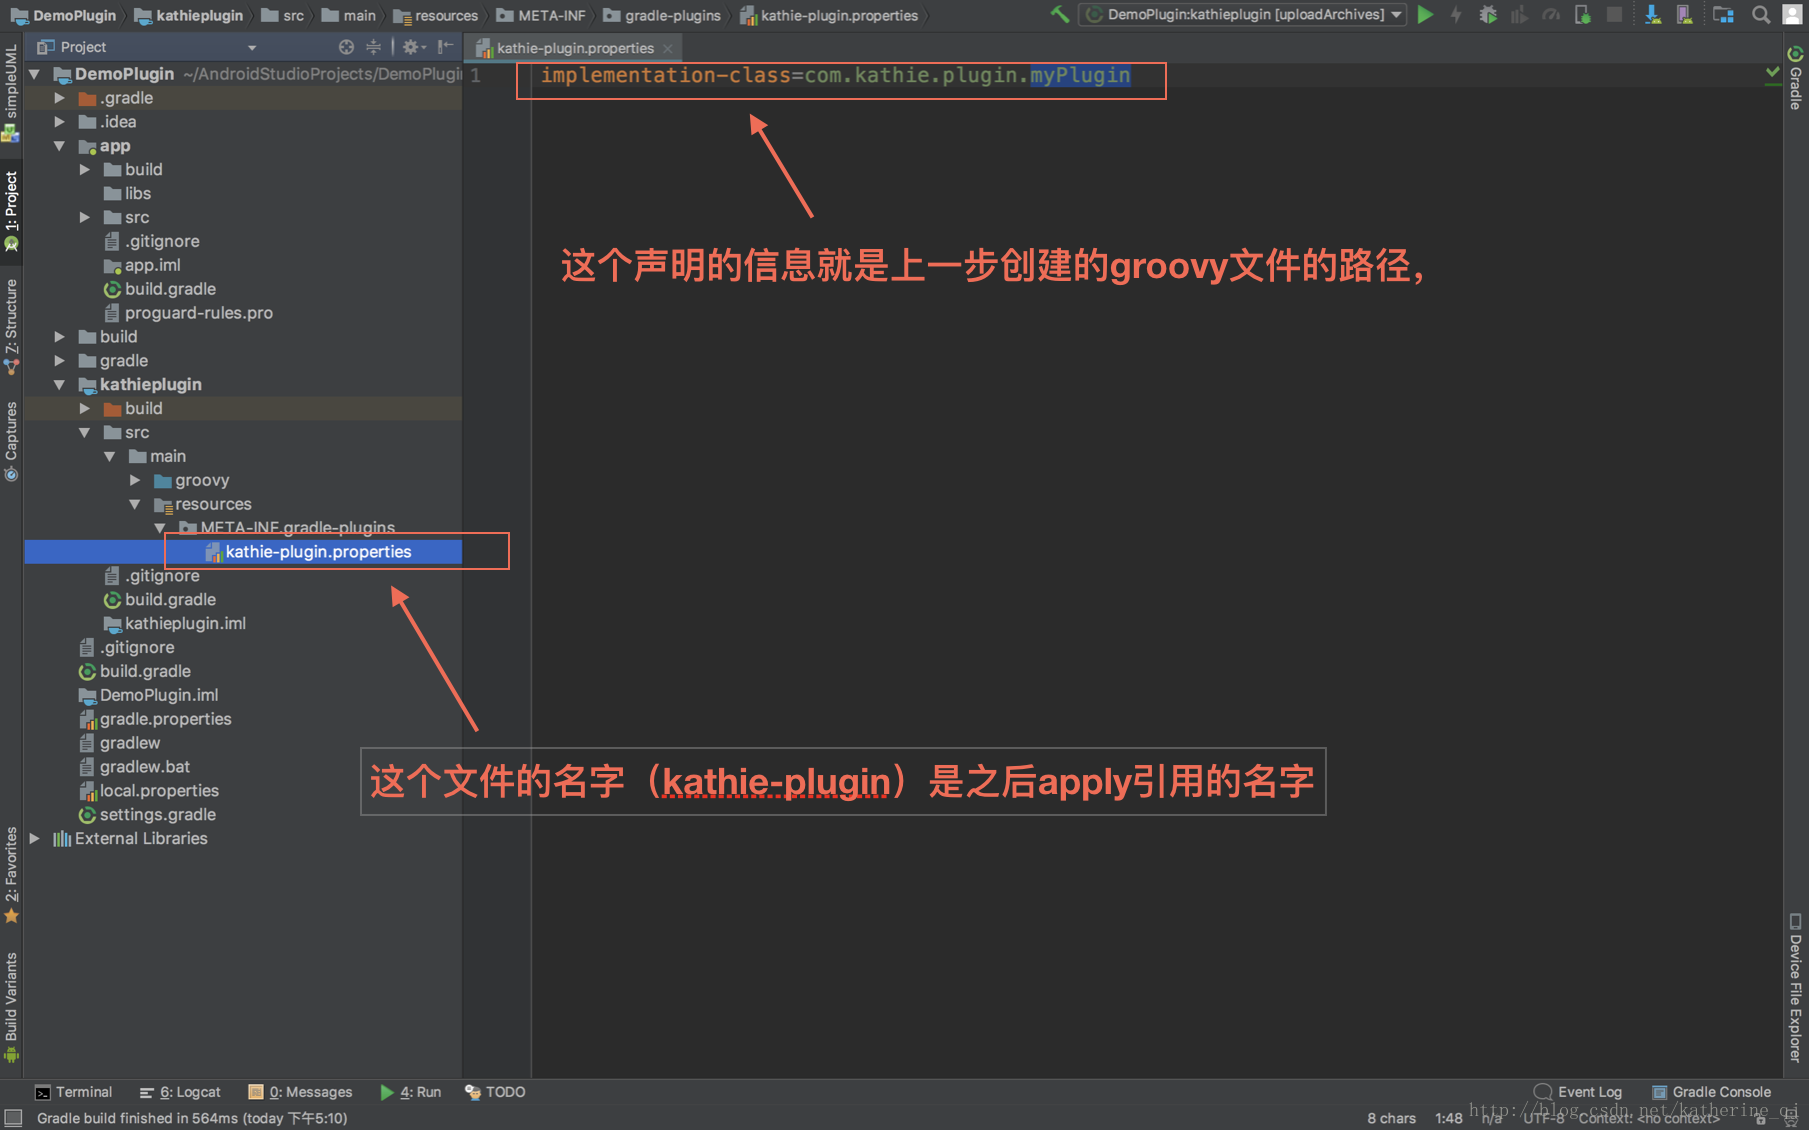Open the Project Structure icon
This screenshot has height=1130, width=1810.
point(1723,14)
